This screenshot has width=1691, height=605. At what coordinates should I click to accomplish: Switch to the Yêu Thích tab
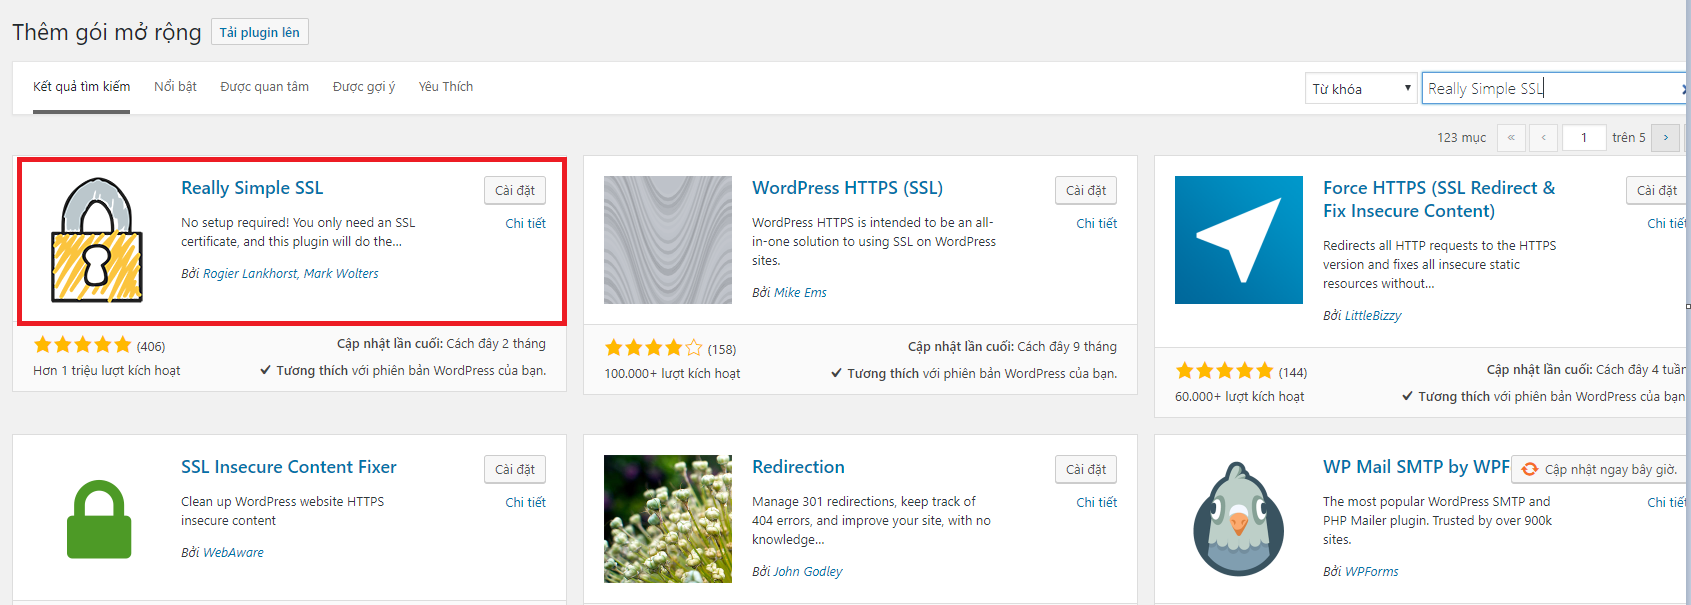click(x=446, y=87)
